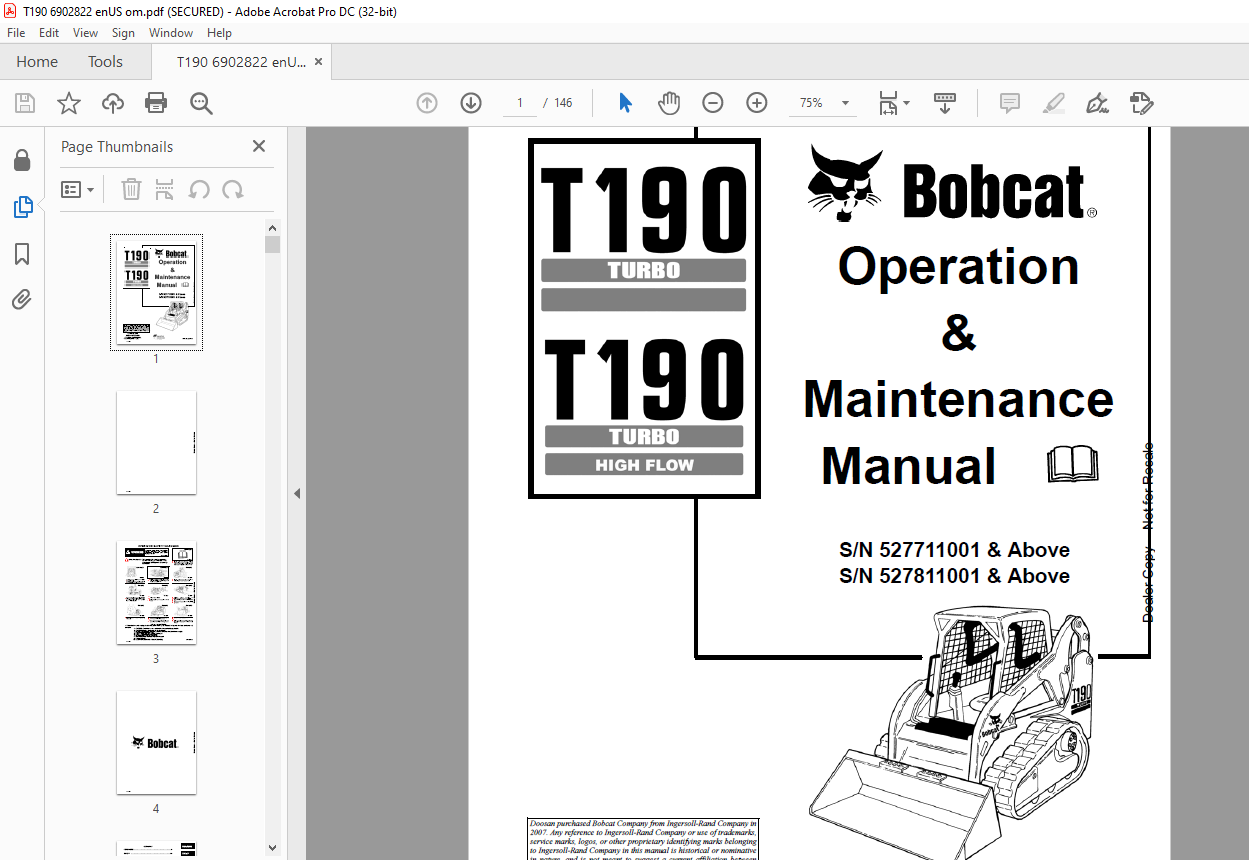Open the Edit menu
Image resolution: width=1249 pixels, height=860 pixels.
click(49, 33)
